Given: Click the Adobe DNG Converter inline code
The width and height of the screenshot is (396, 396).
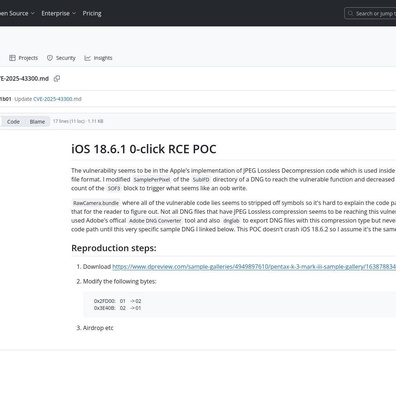Looking at the screenshot, I should (x=155, y=221).
